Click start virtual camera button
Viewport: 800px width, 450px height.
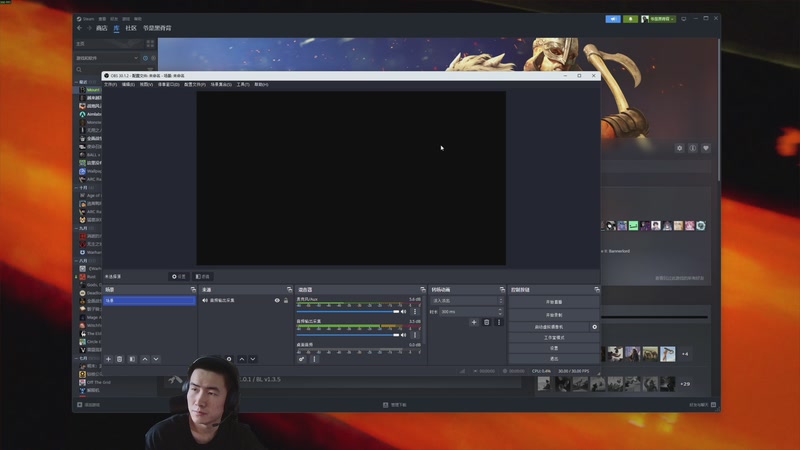pos(549,327)
